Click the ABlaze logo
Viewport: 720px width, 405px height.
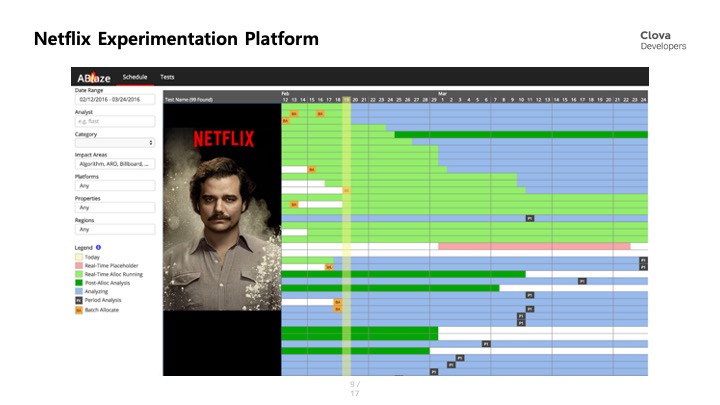(x=93, y=77)
